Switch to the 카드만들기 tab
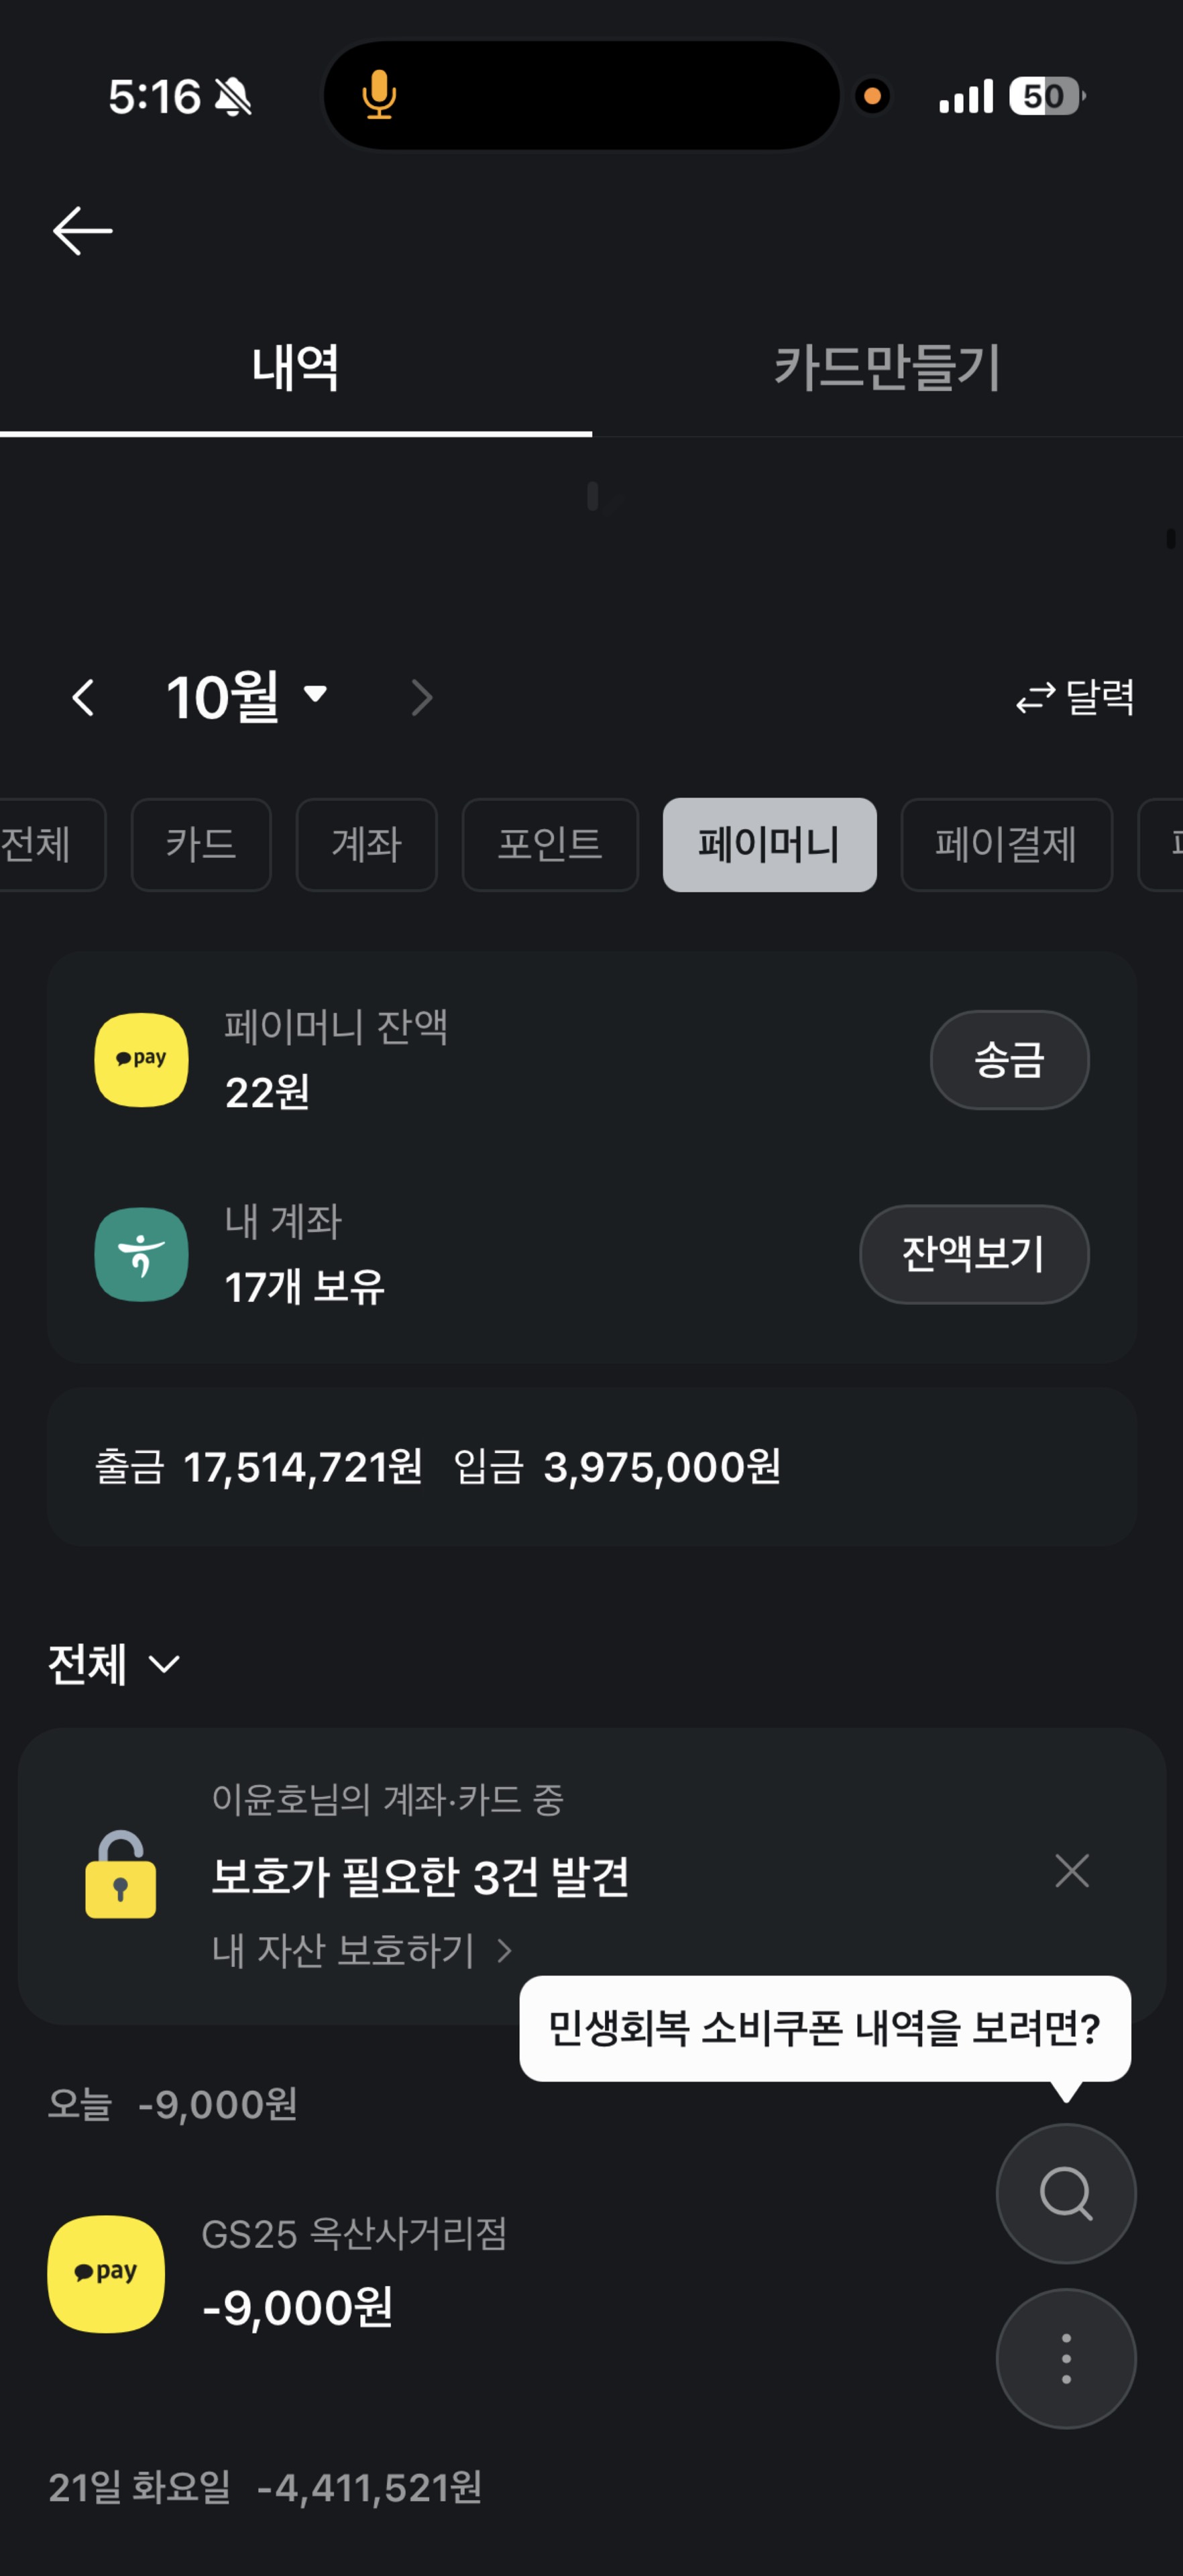 click(x=887, y=368)
